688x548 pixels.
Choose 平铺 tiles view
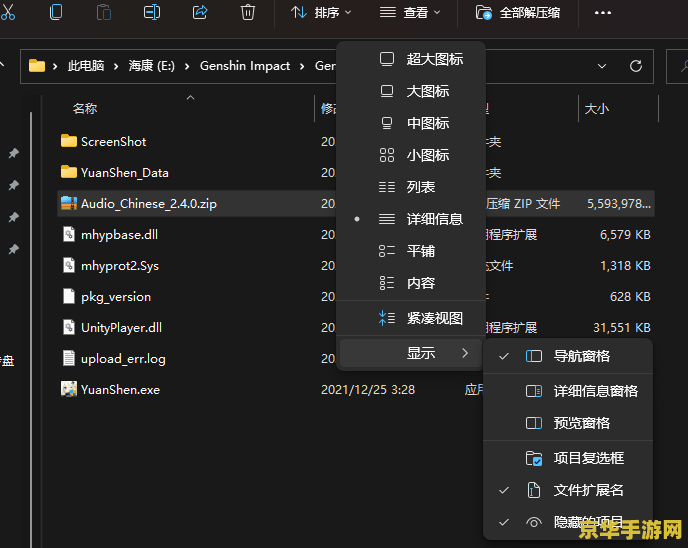[x=411, y=251]
